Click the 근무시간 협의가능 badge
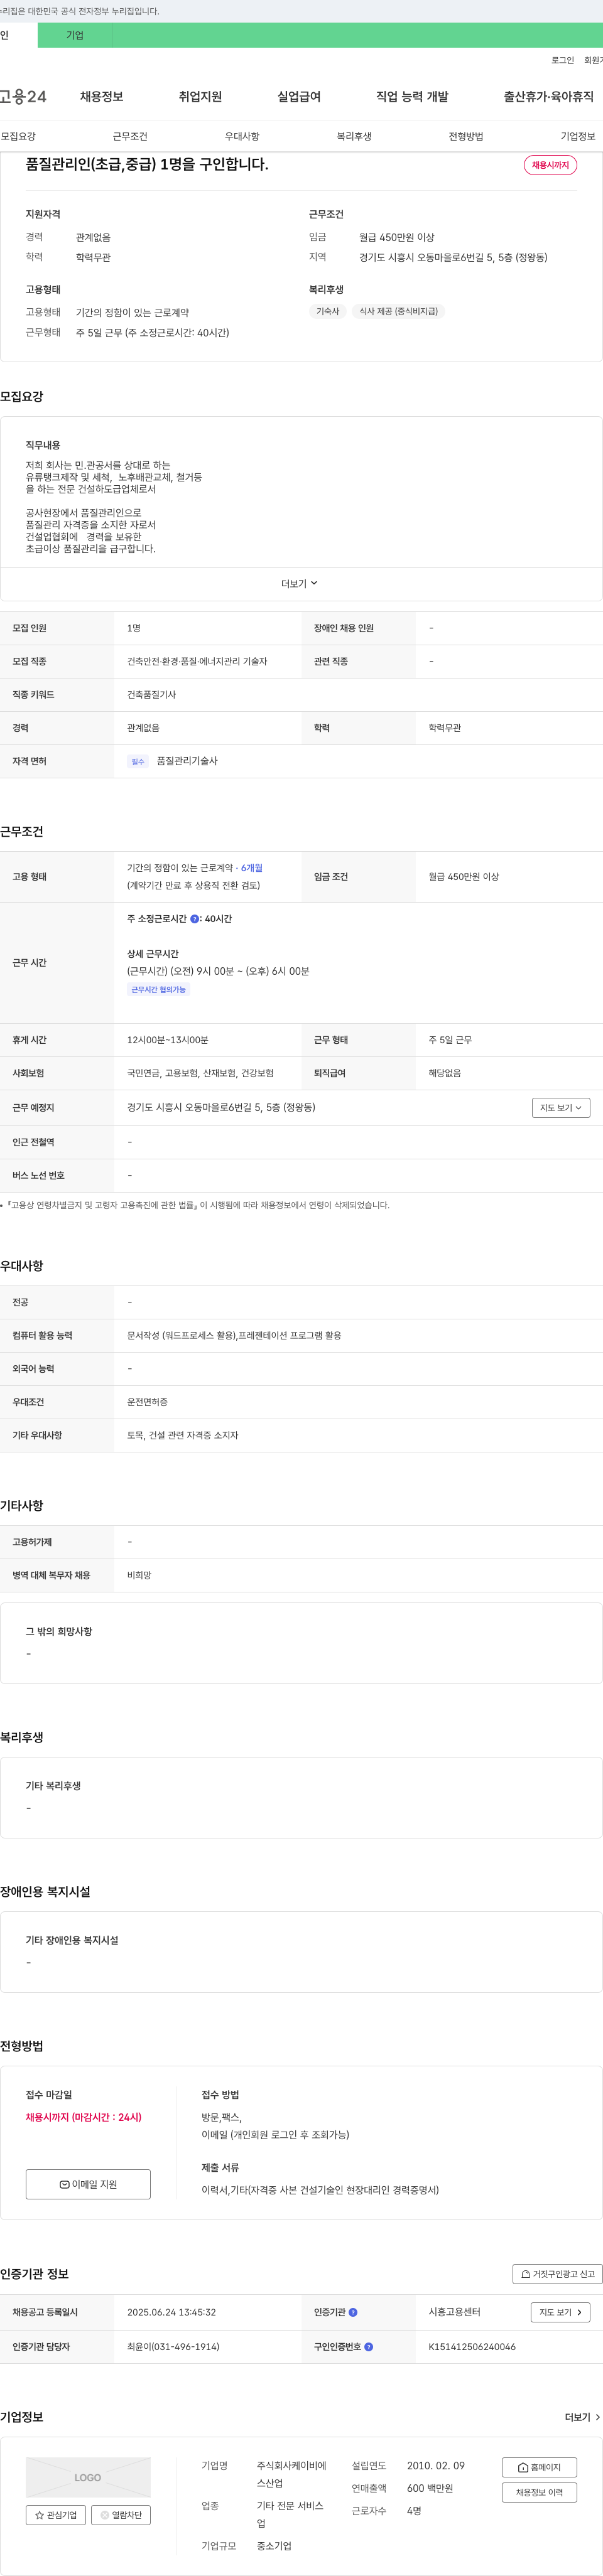The height and width of the screenshot is (2576, 603). coord(158,989)
